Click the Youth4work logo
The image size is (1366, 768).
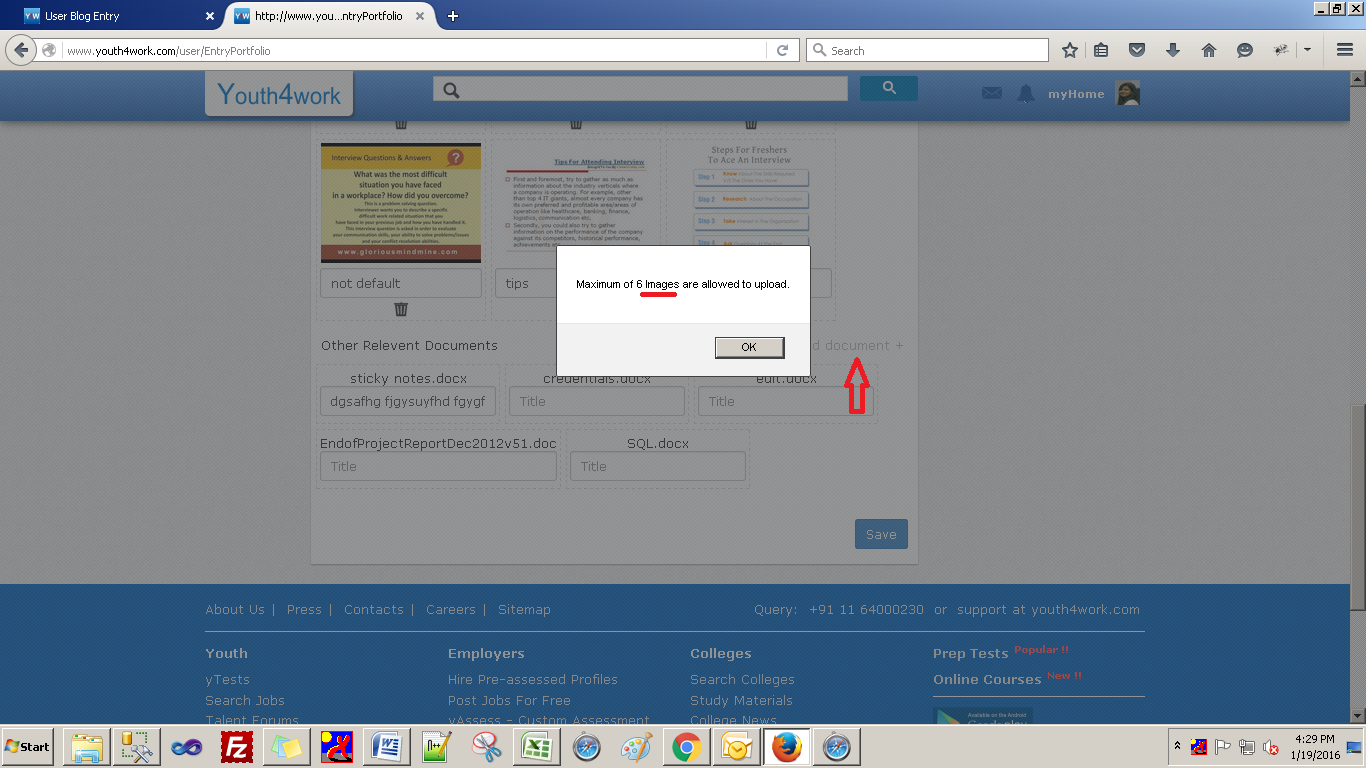point(279,94)
